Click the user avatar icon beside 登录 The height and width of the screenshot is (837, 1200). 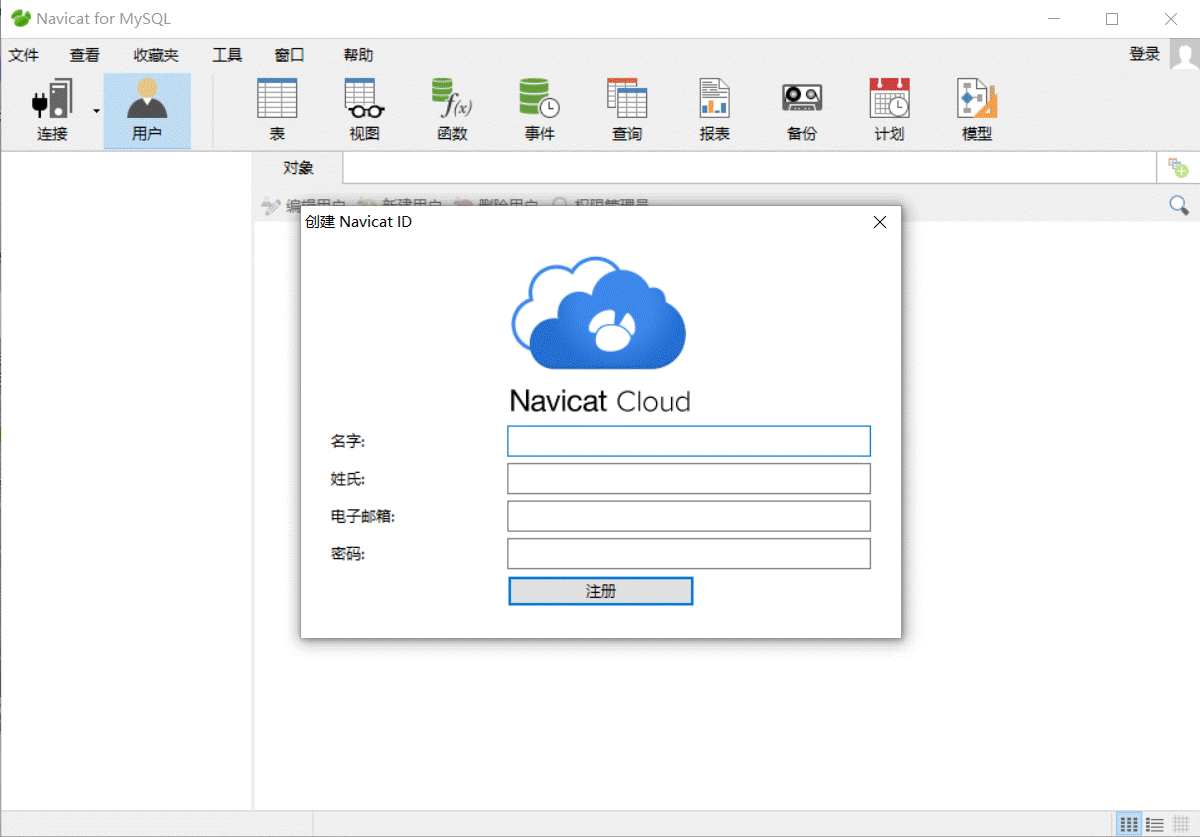pyautogui.click(x=1184, y=54)
